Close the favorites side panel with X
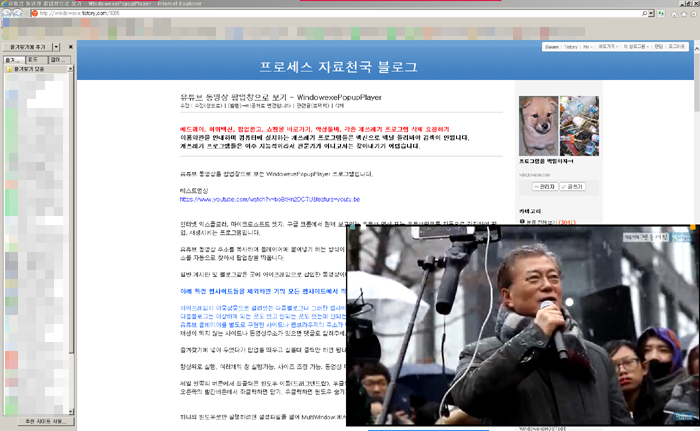Screen dimensions: 700x431 [x=71, y=47]
